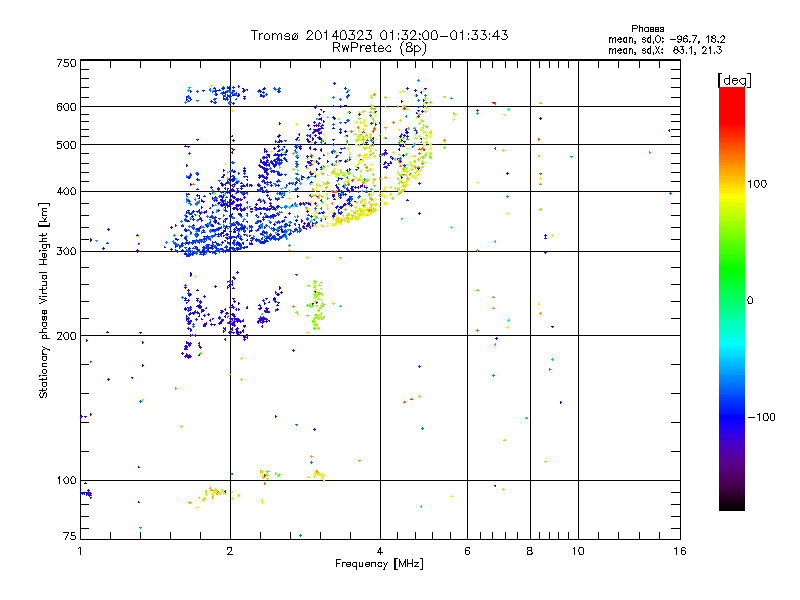Click the x-axis tick label '1'
This screenshot has width=800, height=600.
pyautogui.click(x=80, y=551)
